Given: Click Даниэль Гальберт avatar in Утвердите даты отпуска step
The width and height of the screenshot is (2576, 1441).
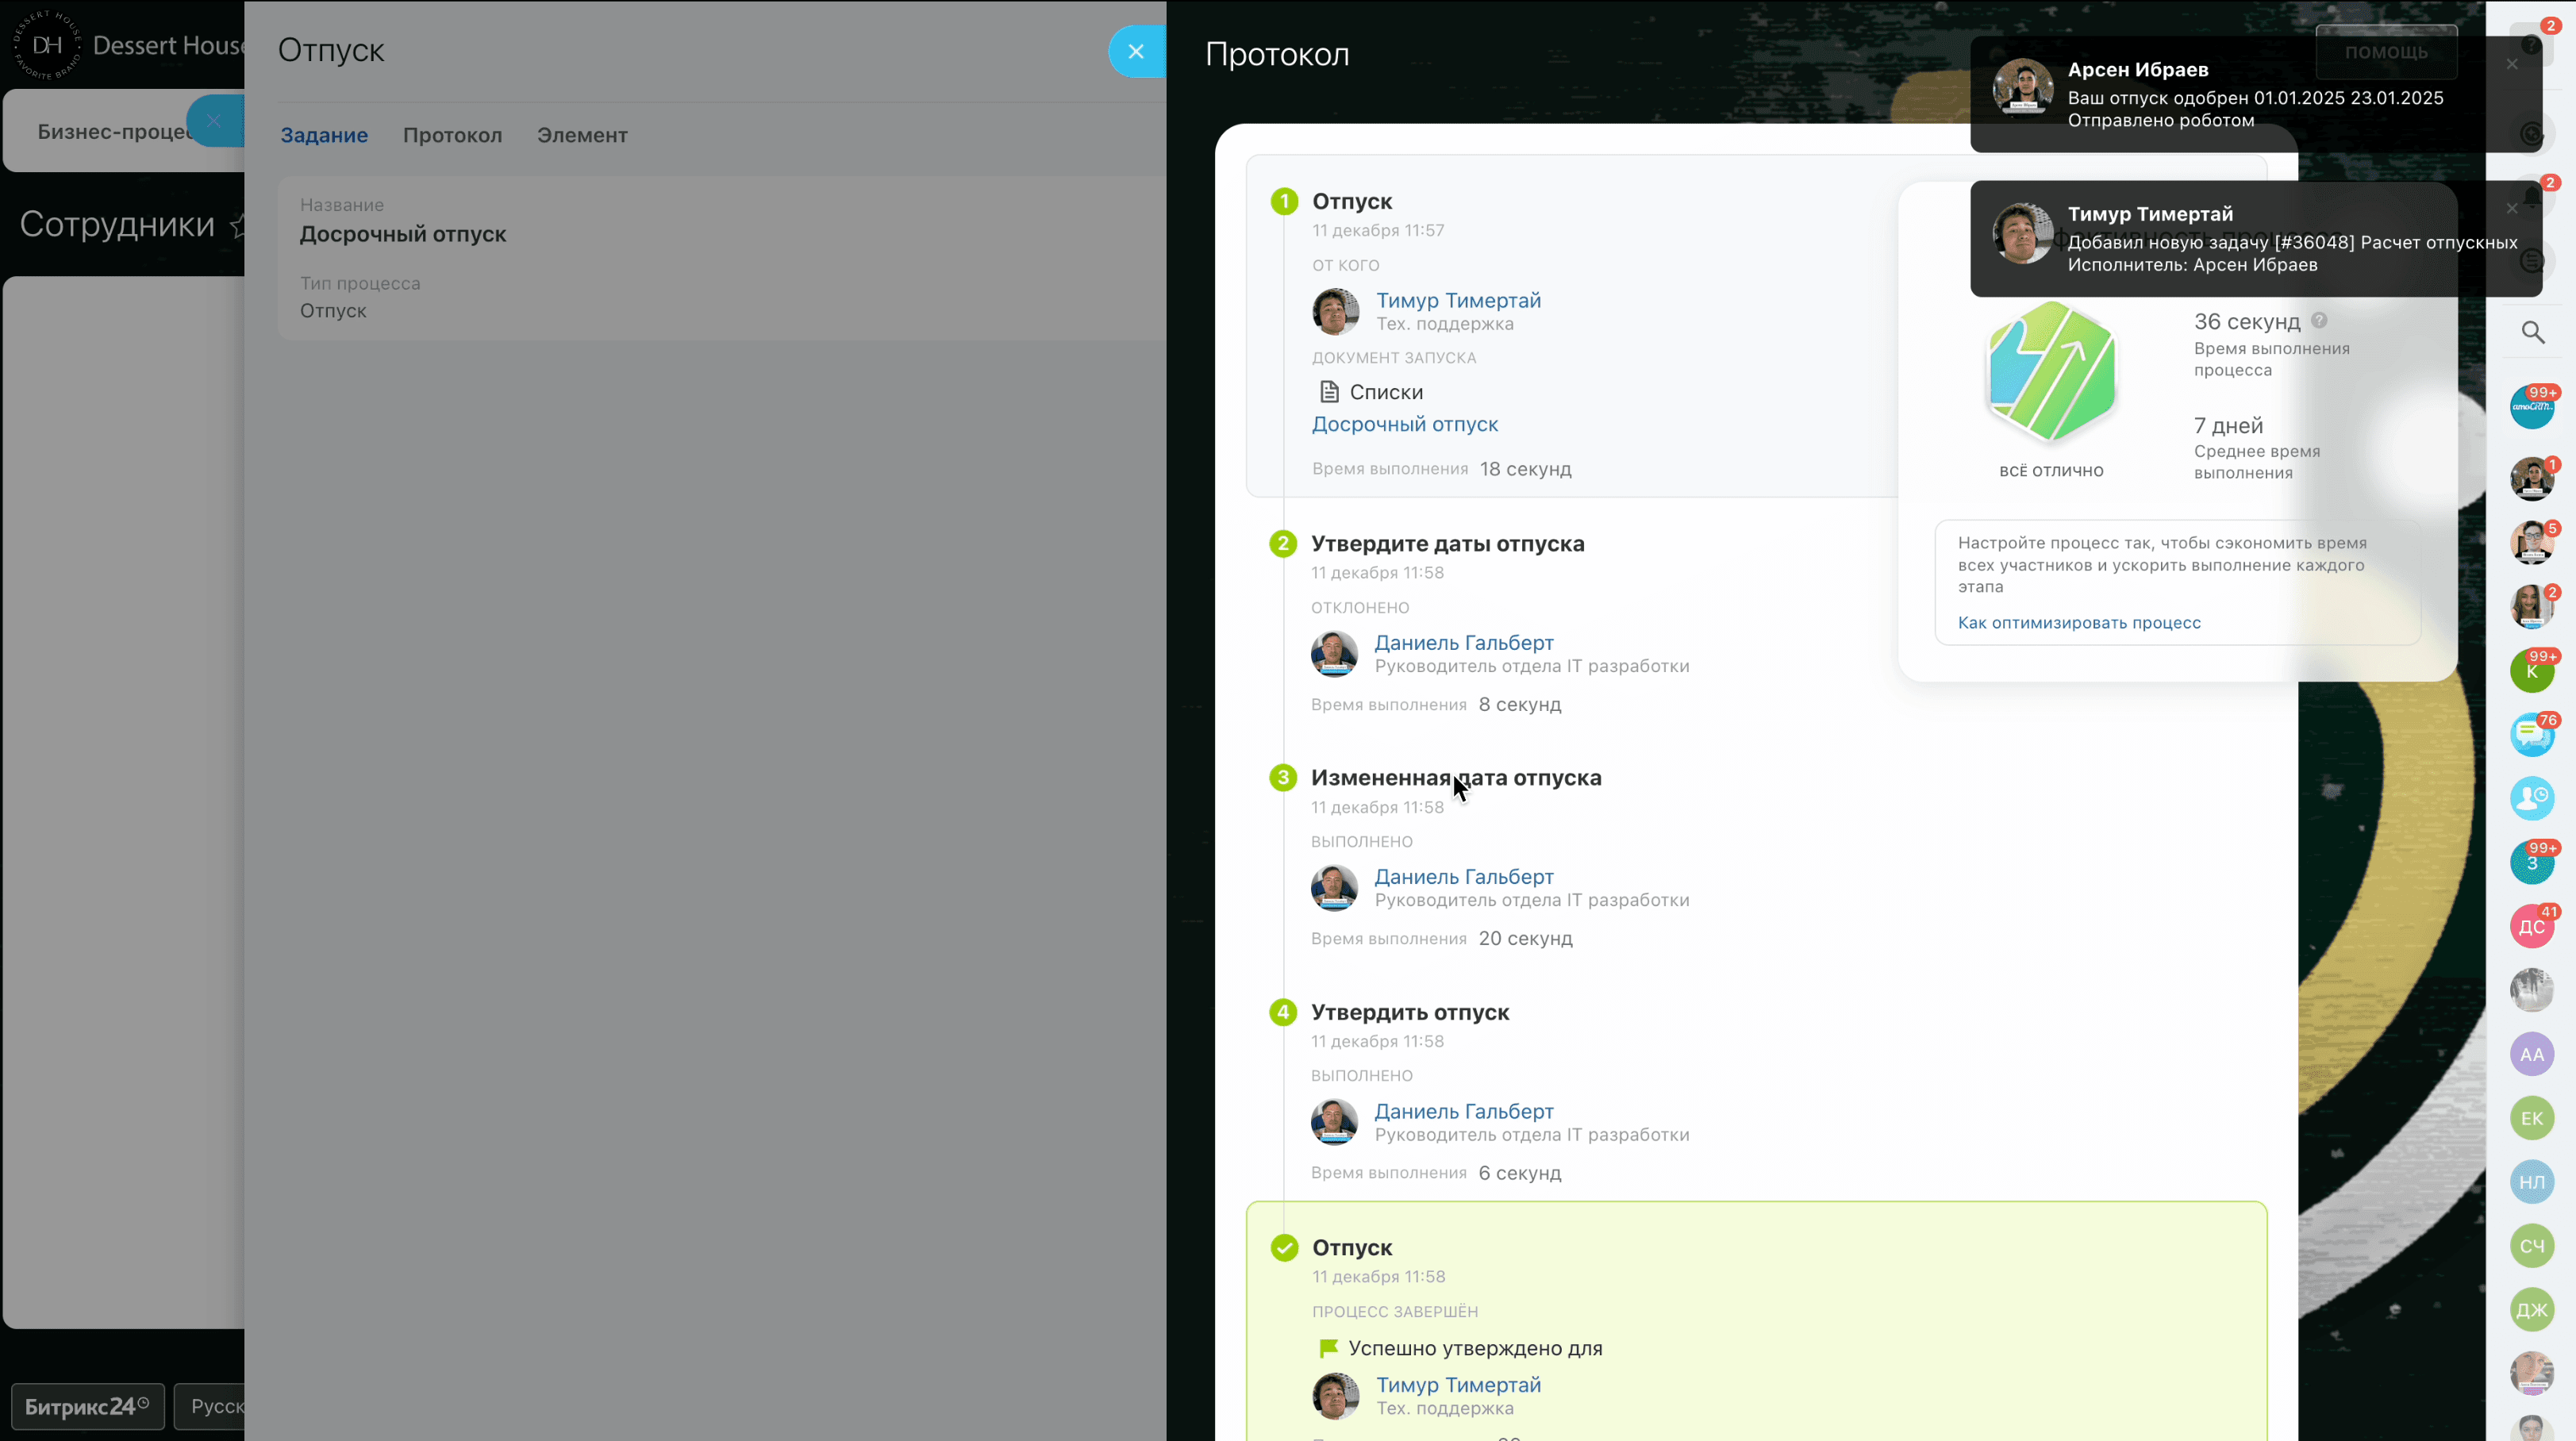Looking at the screenshot, I should click(x=1334, y=653).
